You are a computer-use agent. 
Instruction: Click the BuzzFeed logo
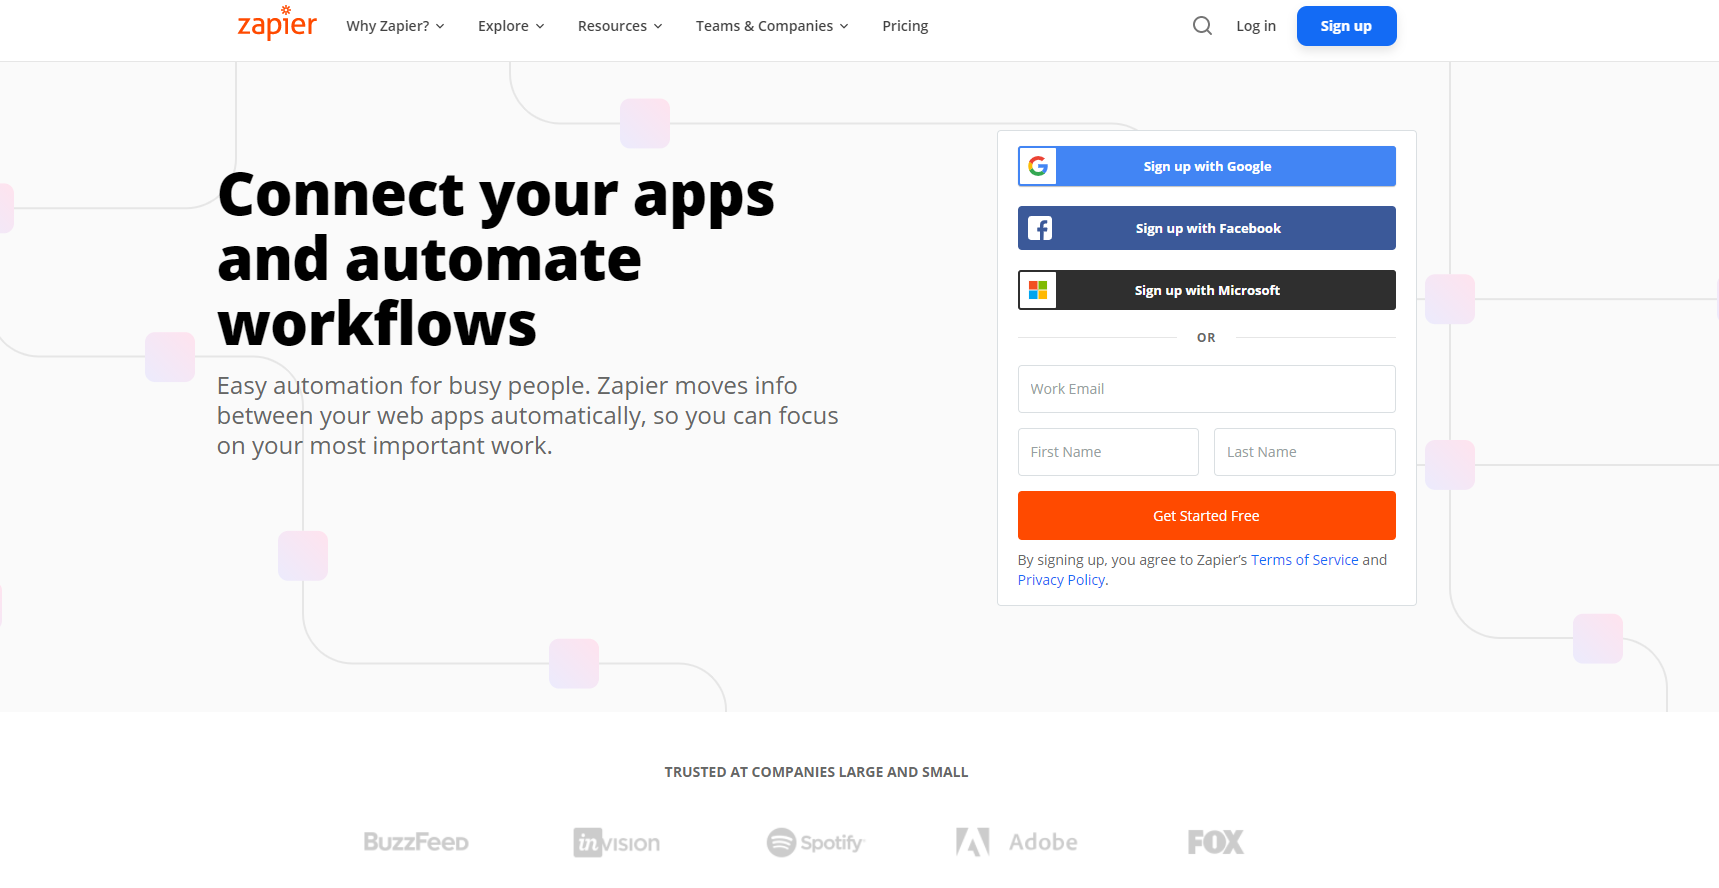[416, 842]
